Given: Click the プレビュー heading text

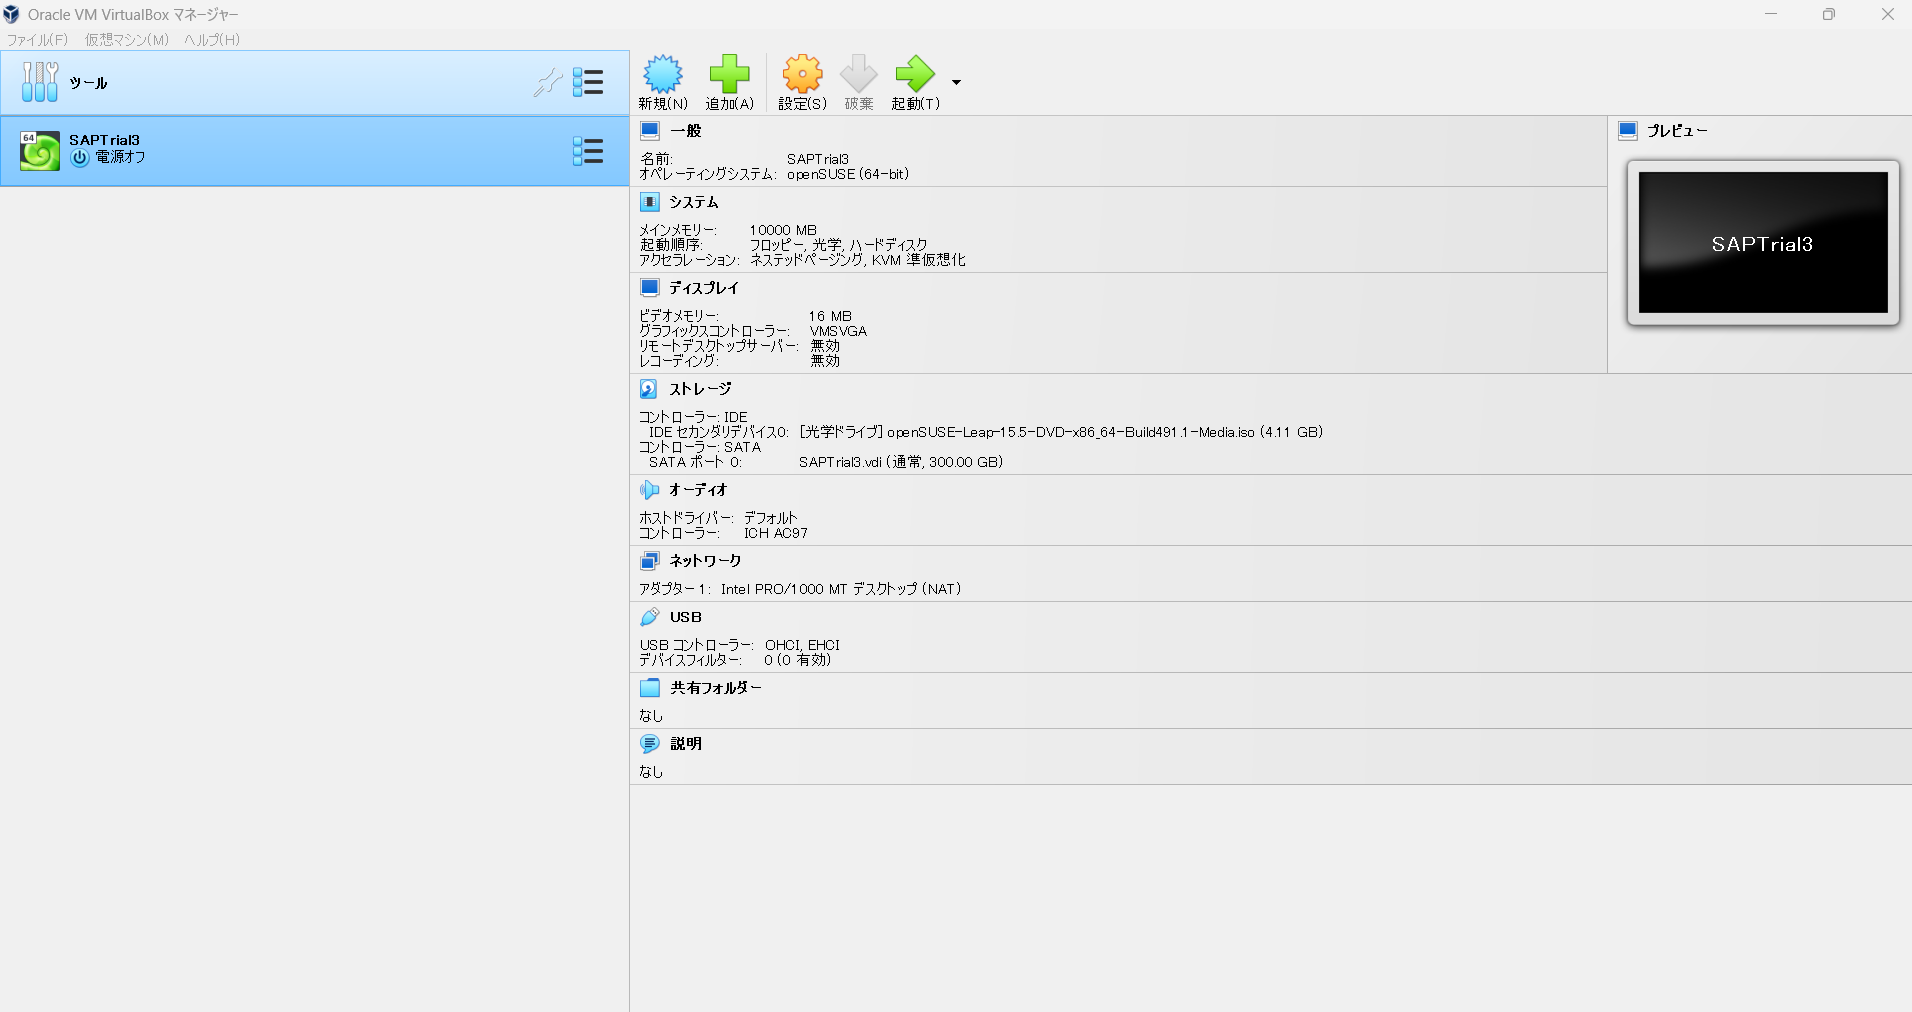Looking at the screenshot, I should click(1678, 131).
